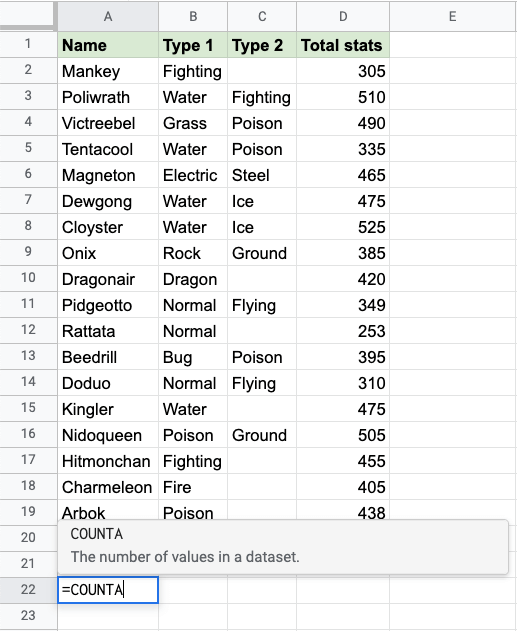Image resolution: width=517 pixels, height=631 pixels.
Task: Select the cell containing Nidoqueen
Action: [x=108, y=435]
